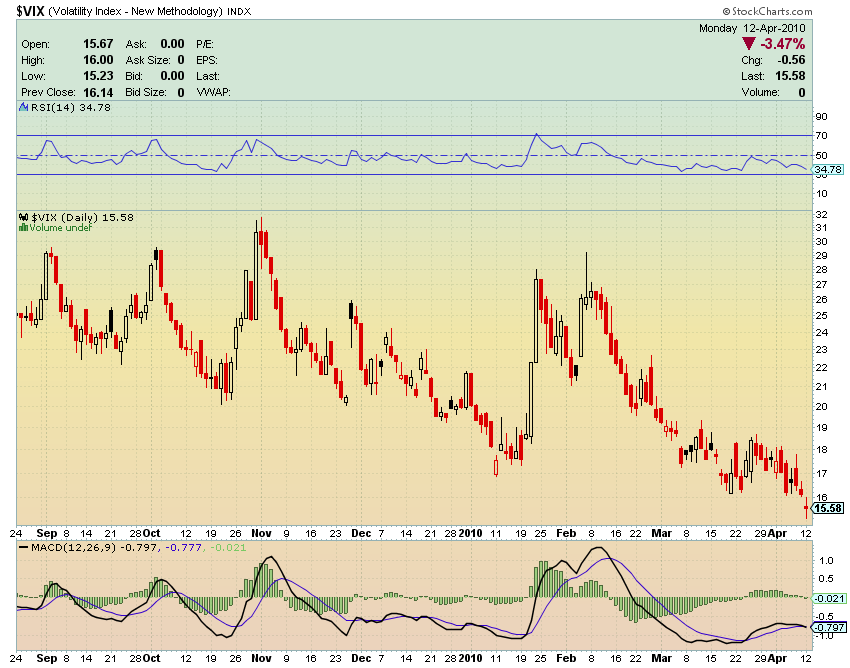Click the green -0.021 histogram value in legend
This screenshot has height=668, width=850.
[227, 548]
